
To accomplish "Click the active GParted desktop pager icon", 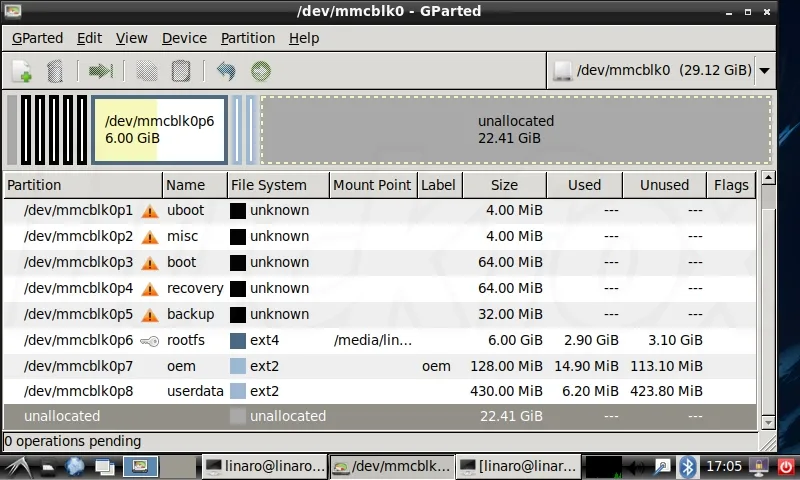I will click(x=140, y=466).
